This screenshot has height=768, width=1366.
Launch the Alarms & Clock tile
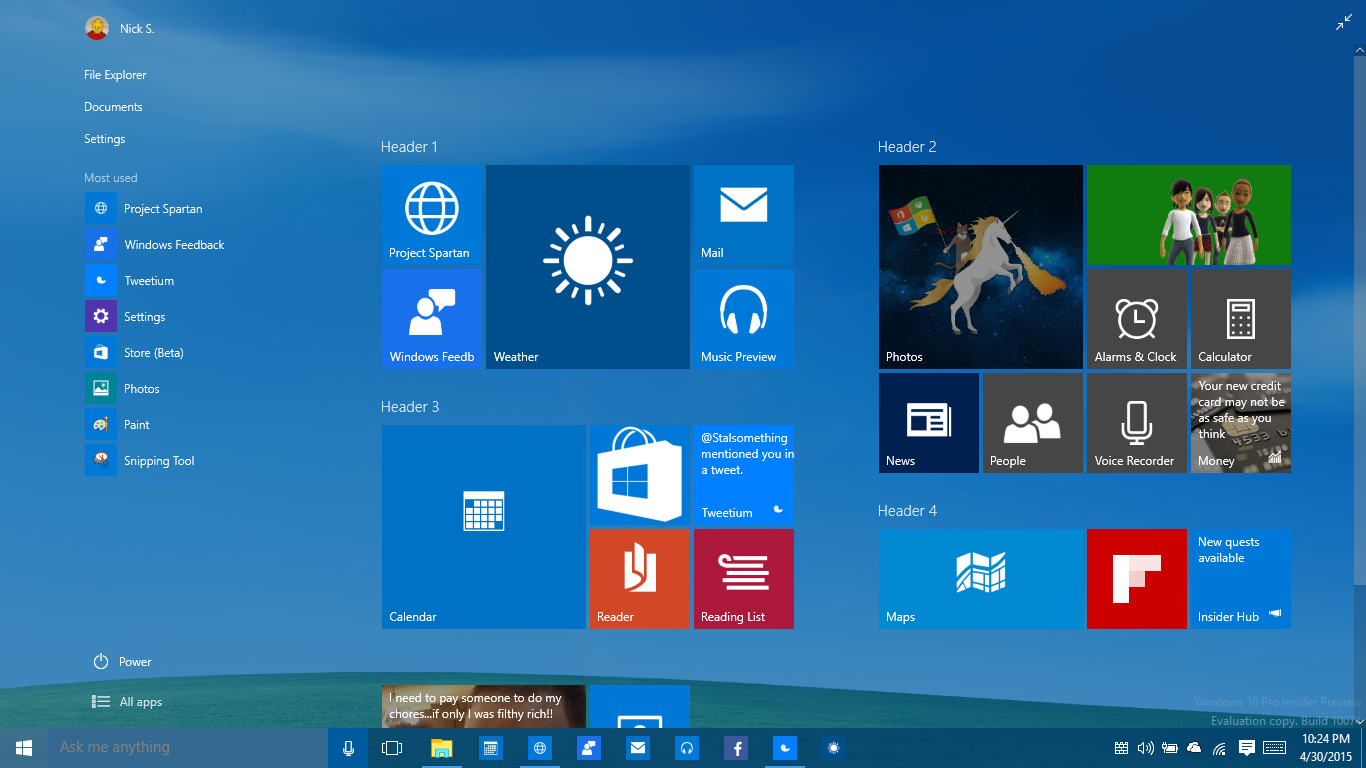(x=1137, y=319)
